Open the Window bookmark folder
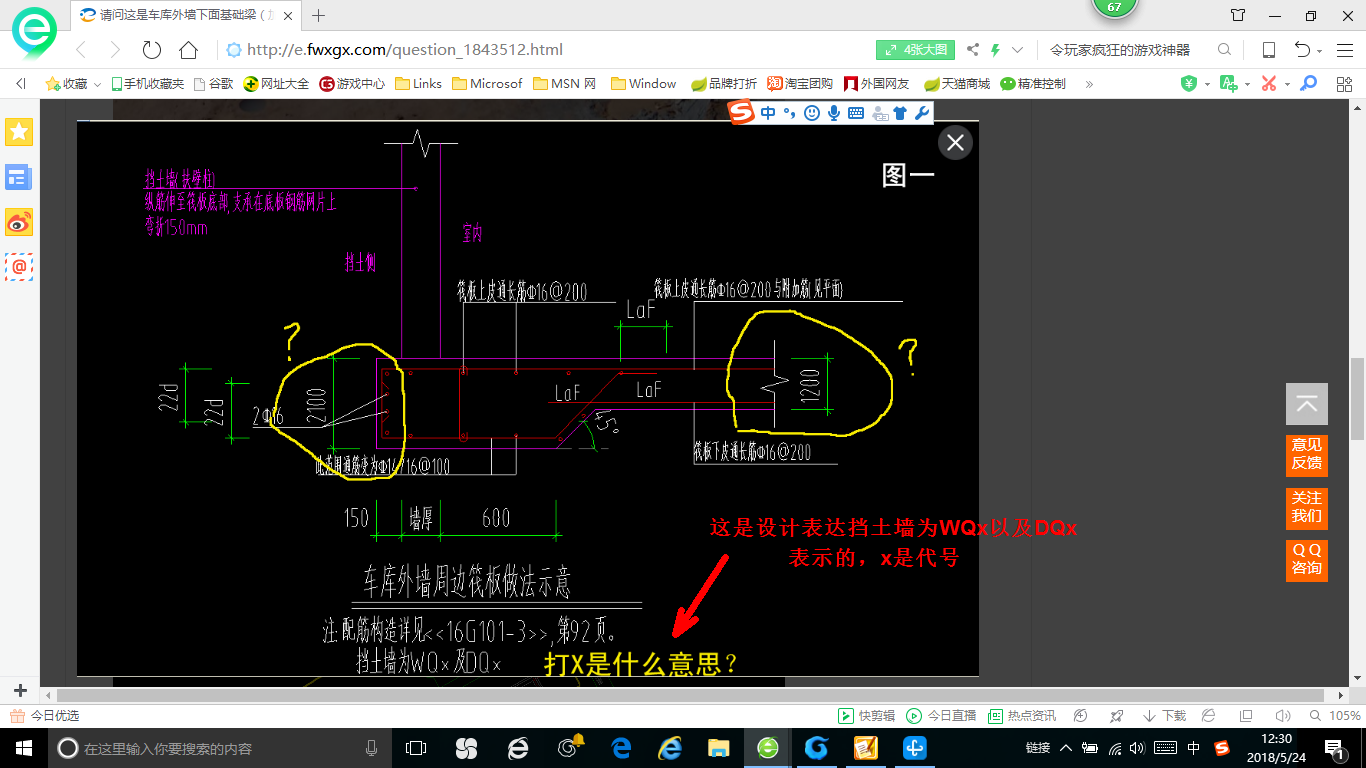1366x768 pixels. pyautogui.click(x=644, y=84)
